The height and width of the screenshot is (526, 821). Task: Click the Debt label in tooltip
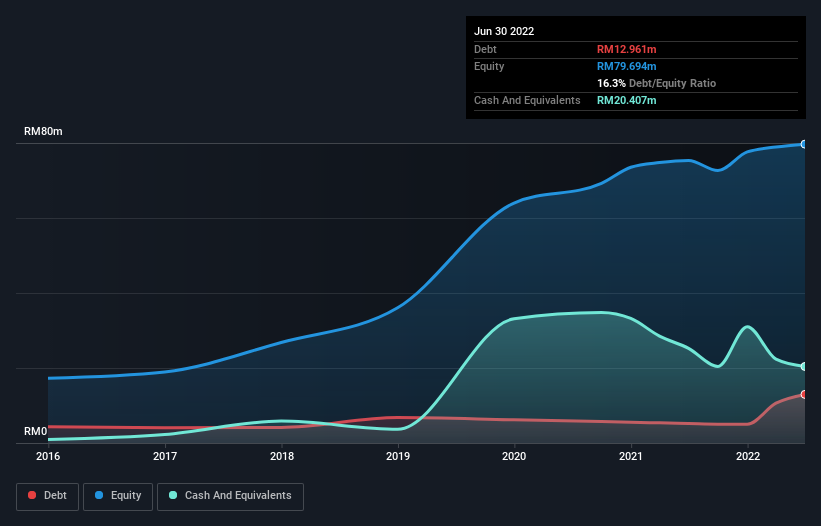click(485, 49)
